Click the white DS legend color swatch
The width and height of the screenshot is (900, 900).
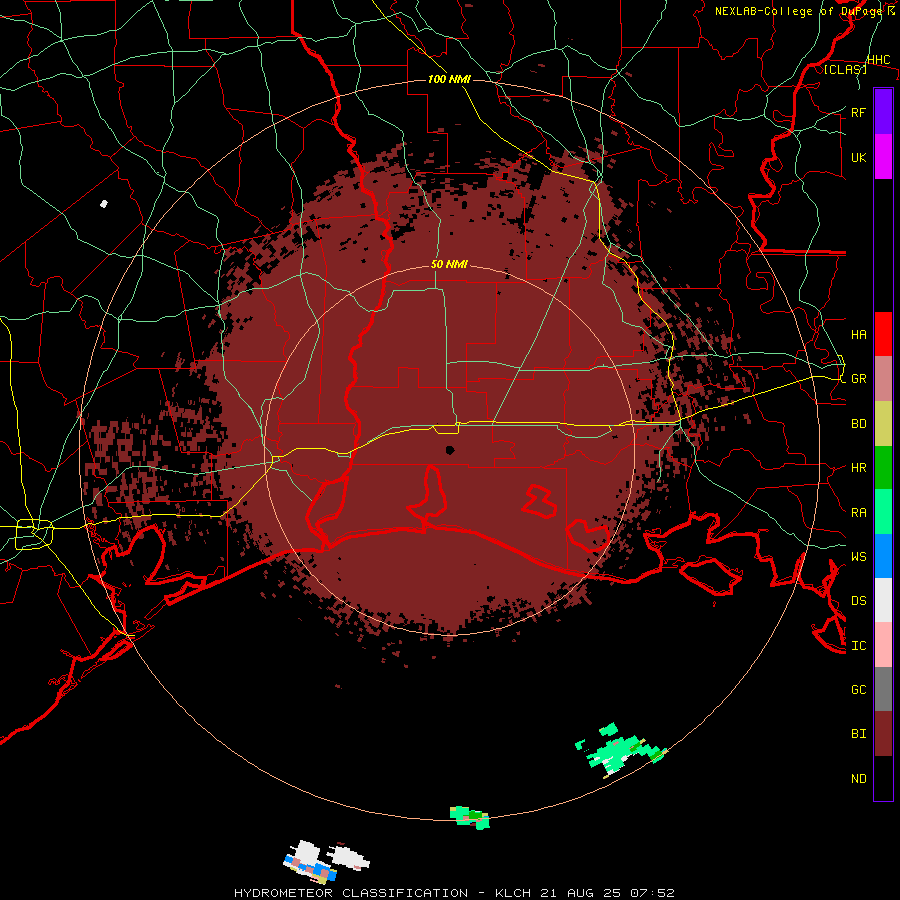tap(883, 600)
